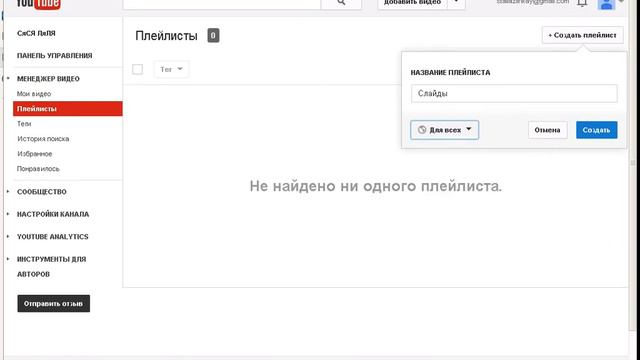Screen dimensions: 640x360
Task: Open the notifications bell
Action: pos(582,3)
